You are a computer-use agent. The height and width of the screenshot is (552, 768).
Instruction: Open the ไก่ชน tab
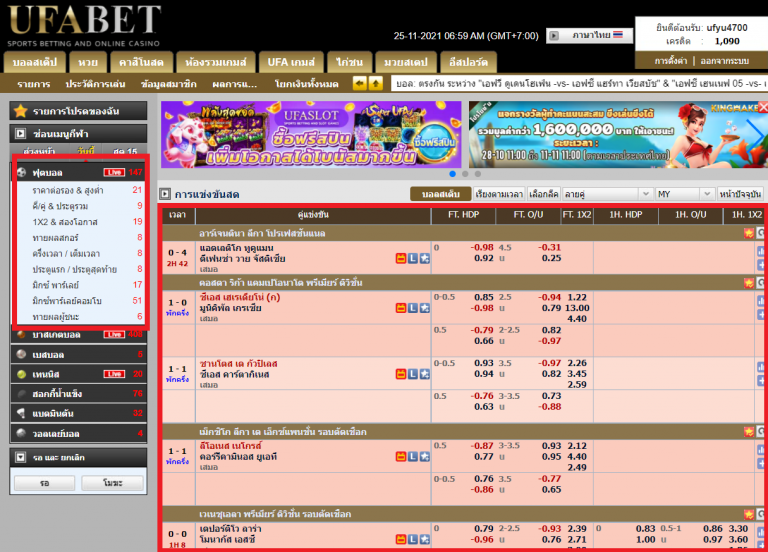349,62
